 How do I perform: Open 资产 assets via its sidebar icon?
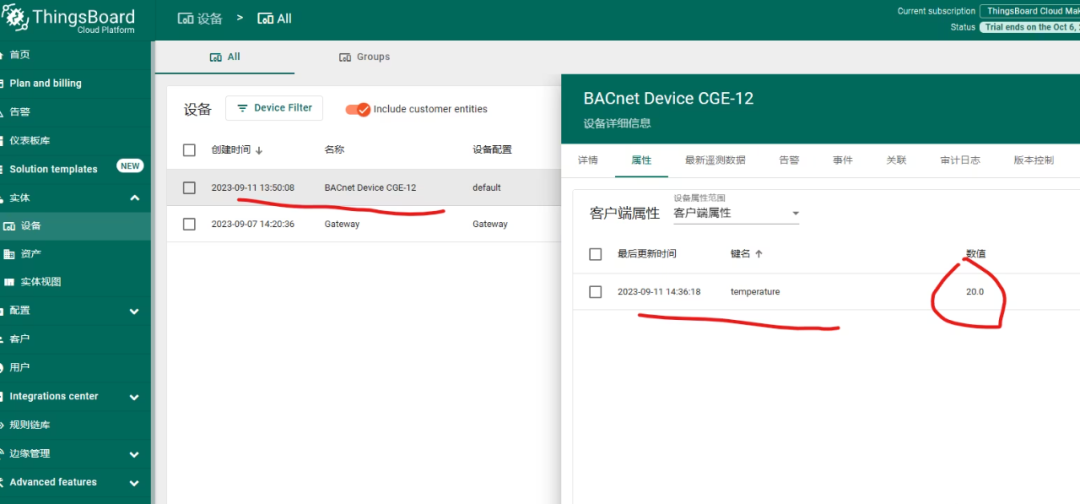click(x=9, y=254)
